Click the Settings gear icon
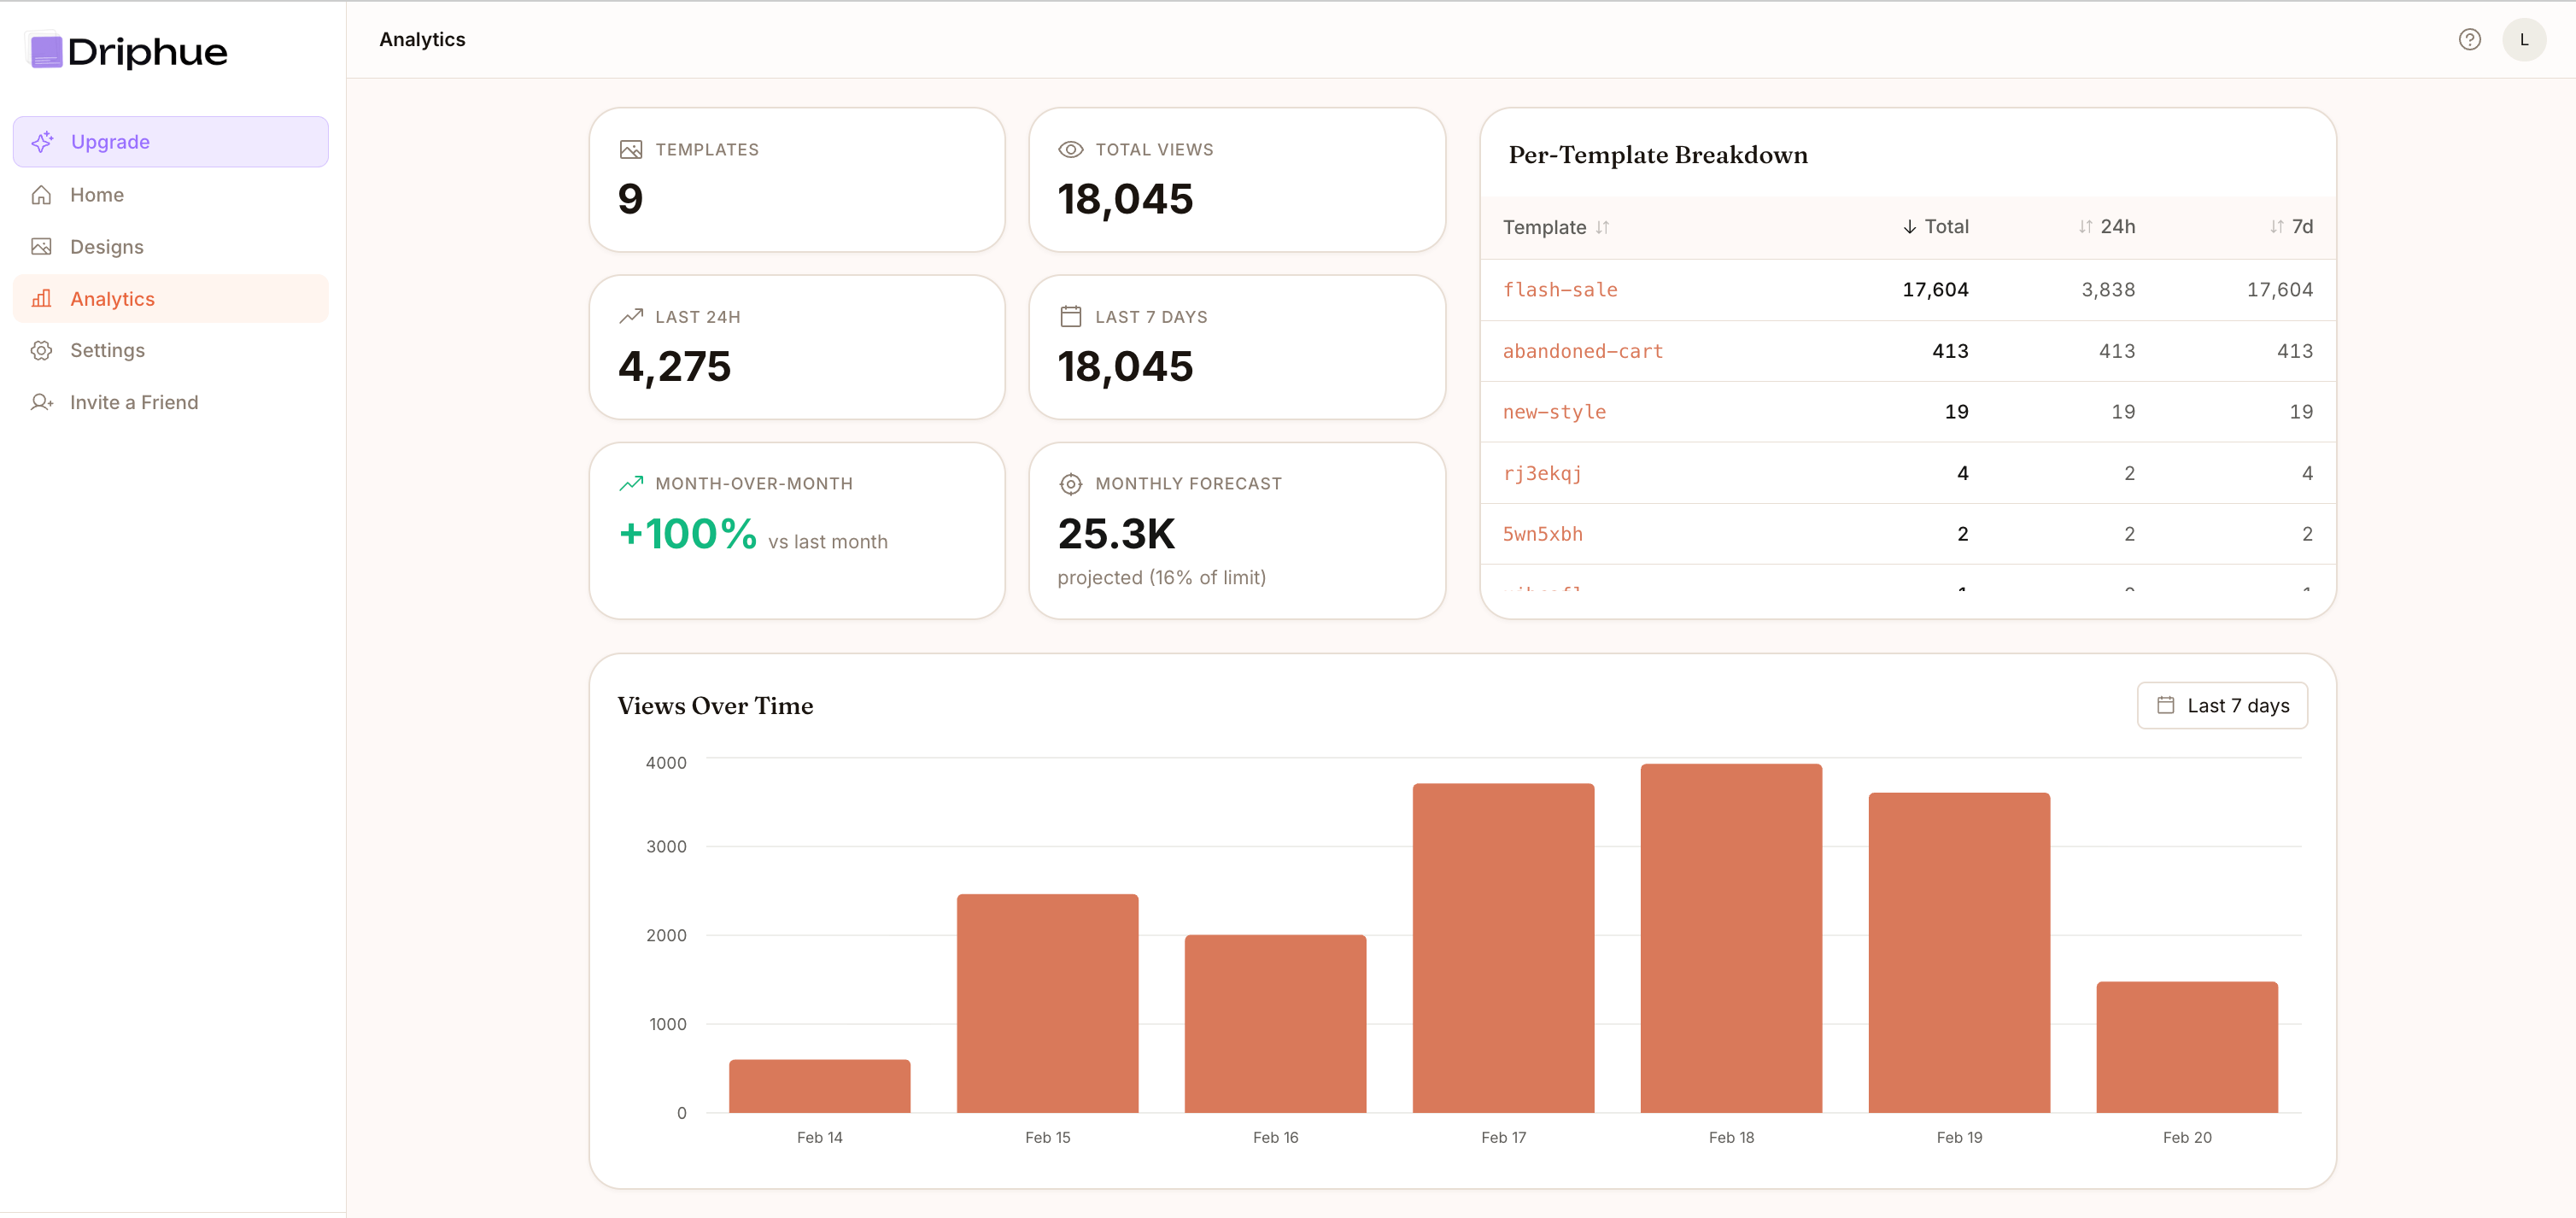Image resolution: width=2576 pixels, height=1218 pixels. coord(41,351)
